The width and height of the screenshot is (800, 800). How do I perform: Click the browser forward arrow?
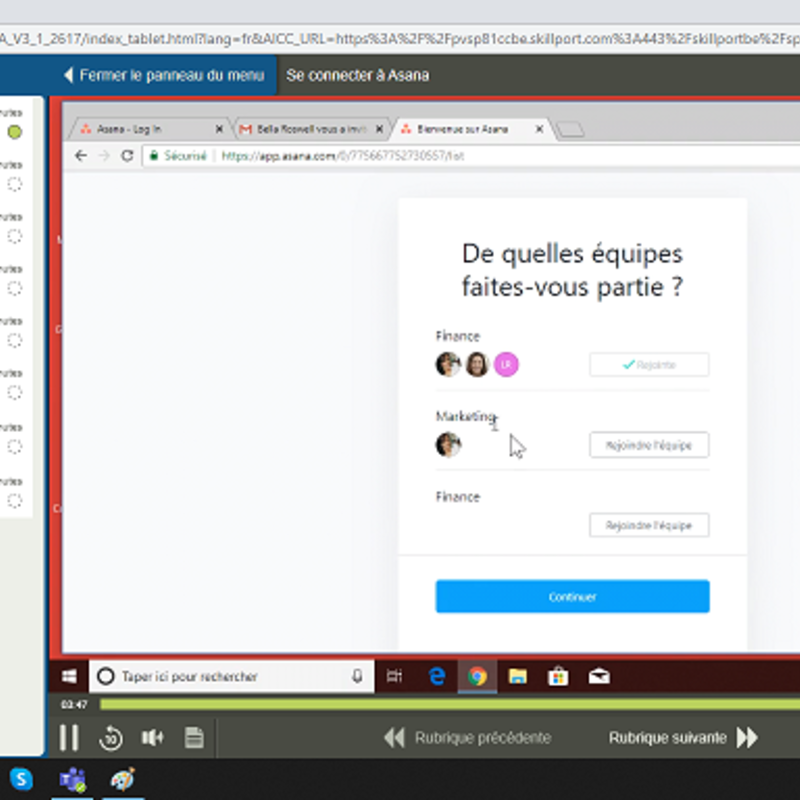coord(104,156)
